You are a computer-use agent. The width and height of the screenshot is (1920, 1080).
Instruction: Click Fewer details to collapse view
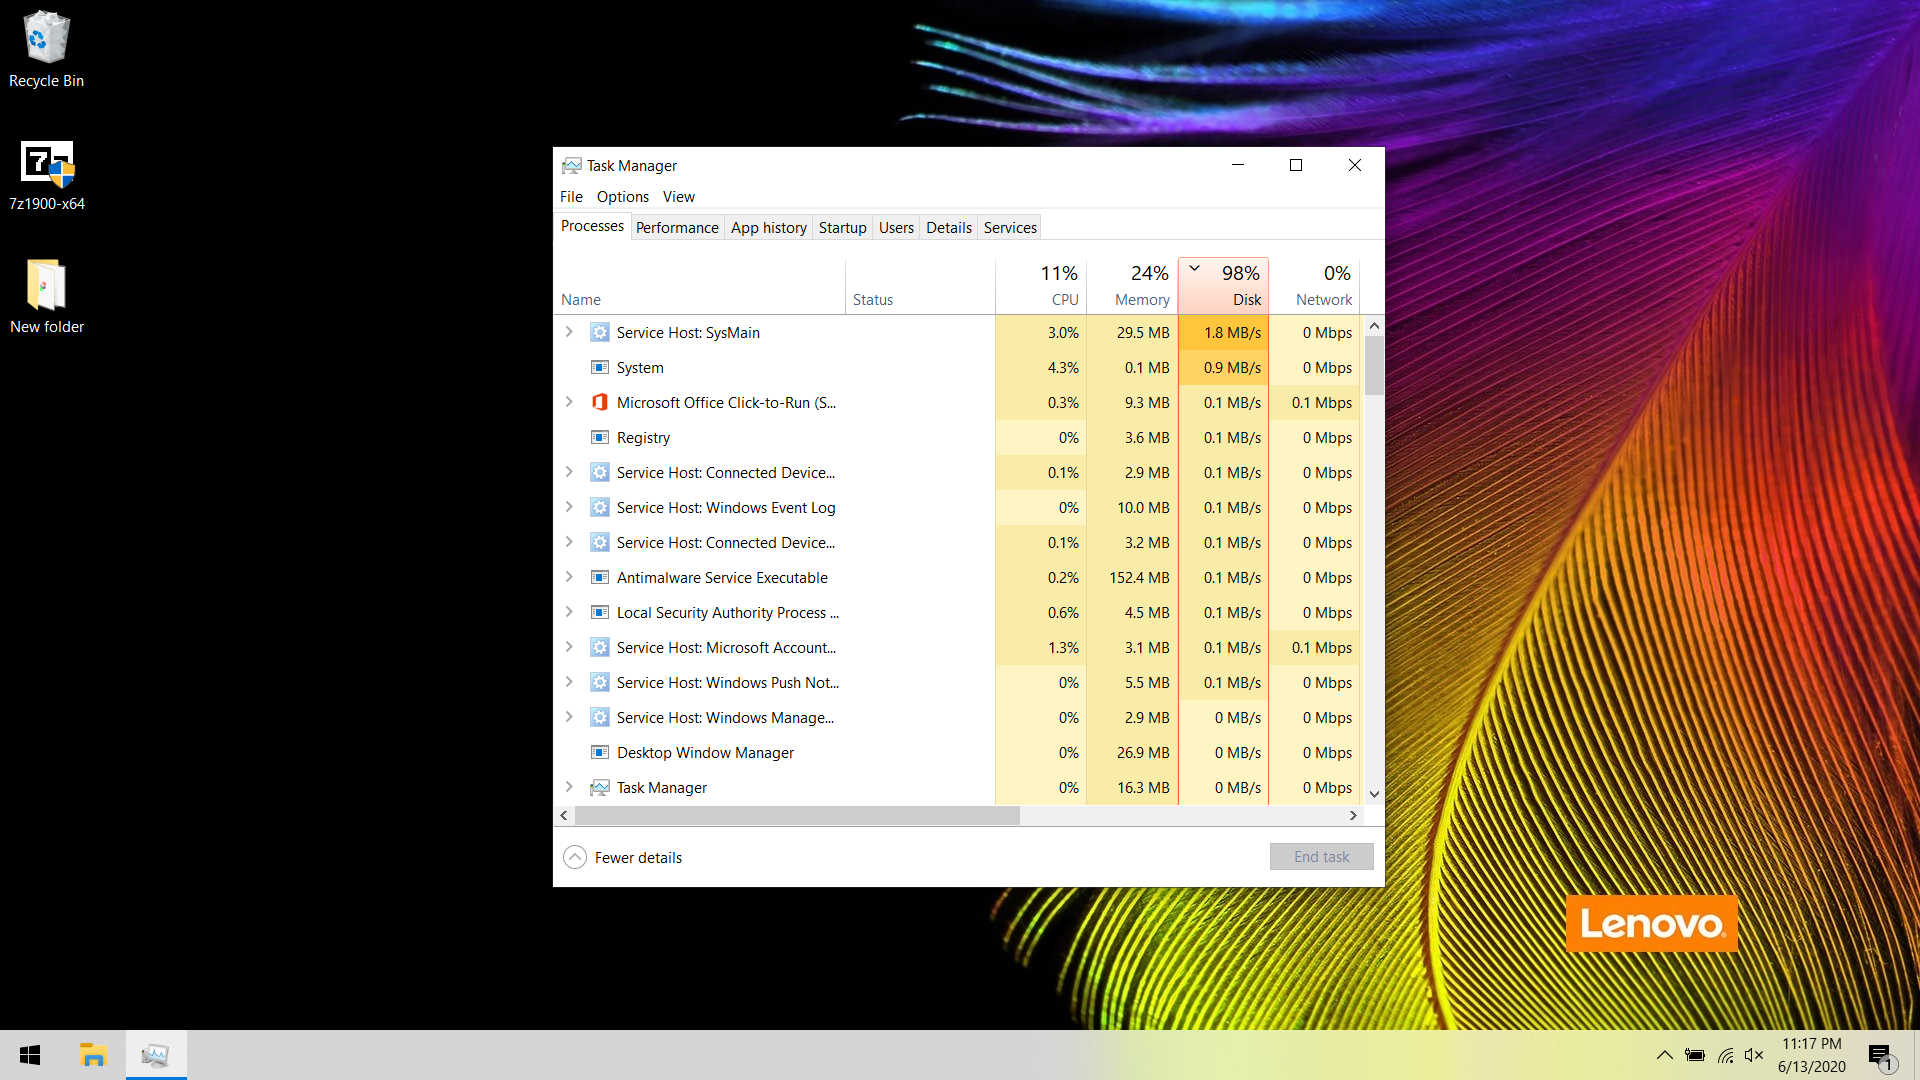tap(623, 858)
